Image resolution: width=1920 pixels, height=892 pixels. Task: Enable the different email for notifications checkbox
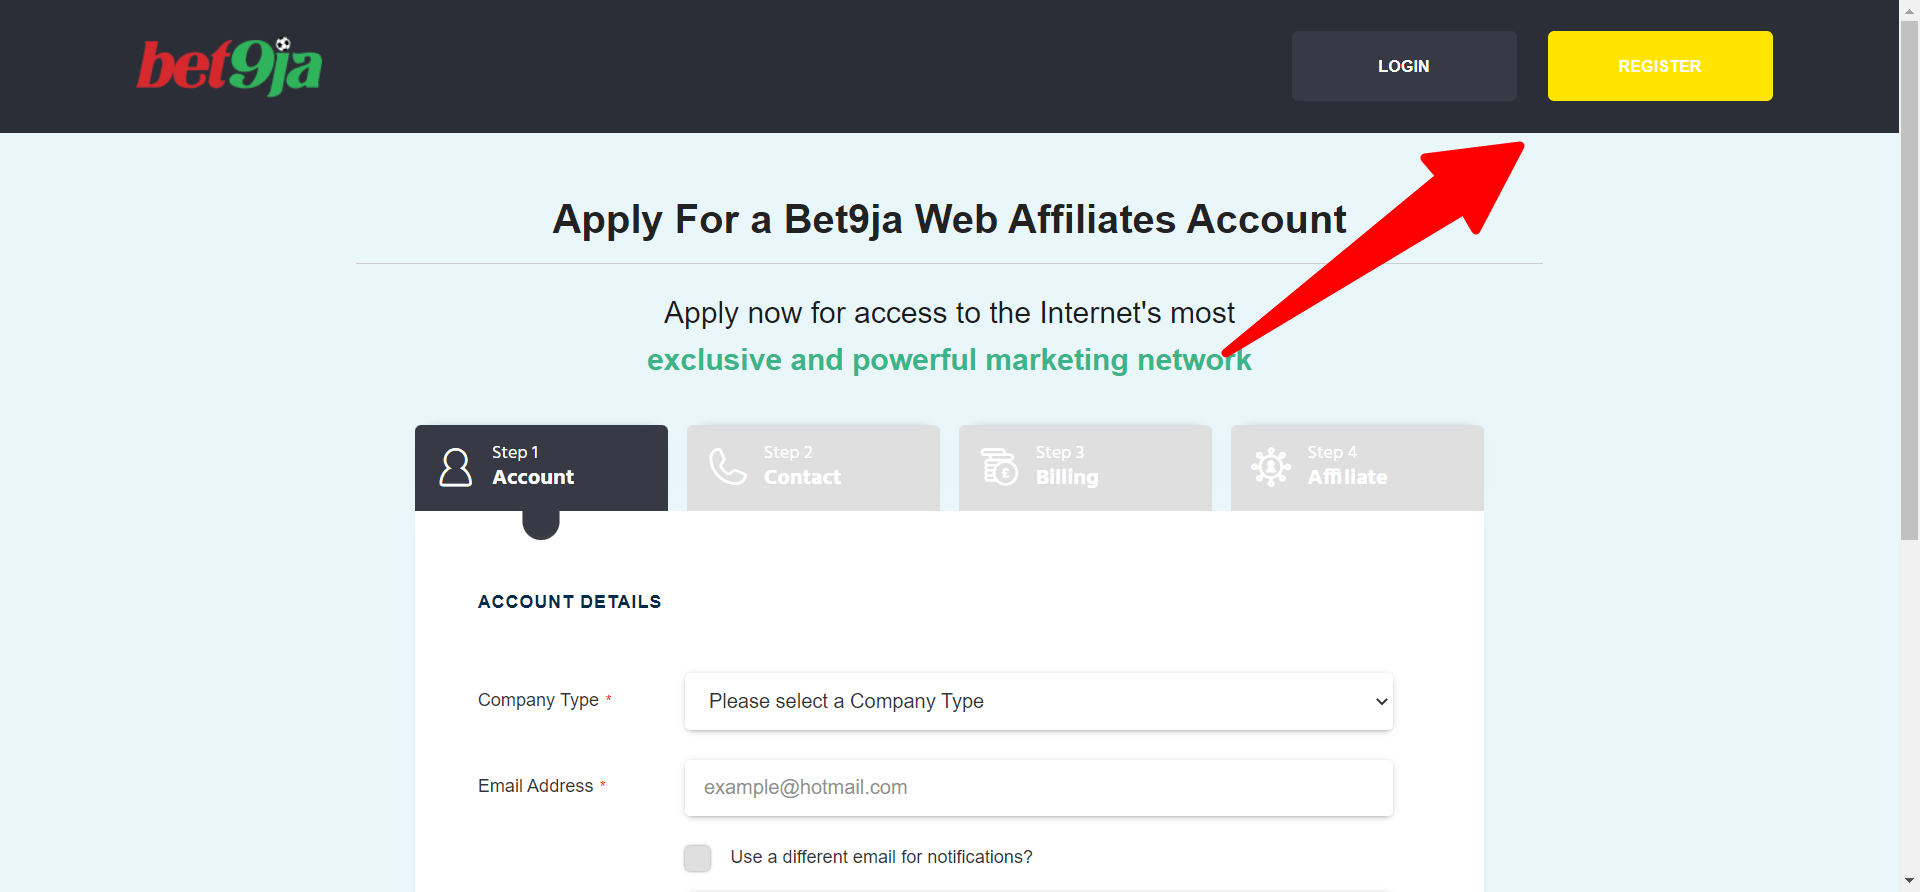coord(697,857)
